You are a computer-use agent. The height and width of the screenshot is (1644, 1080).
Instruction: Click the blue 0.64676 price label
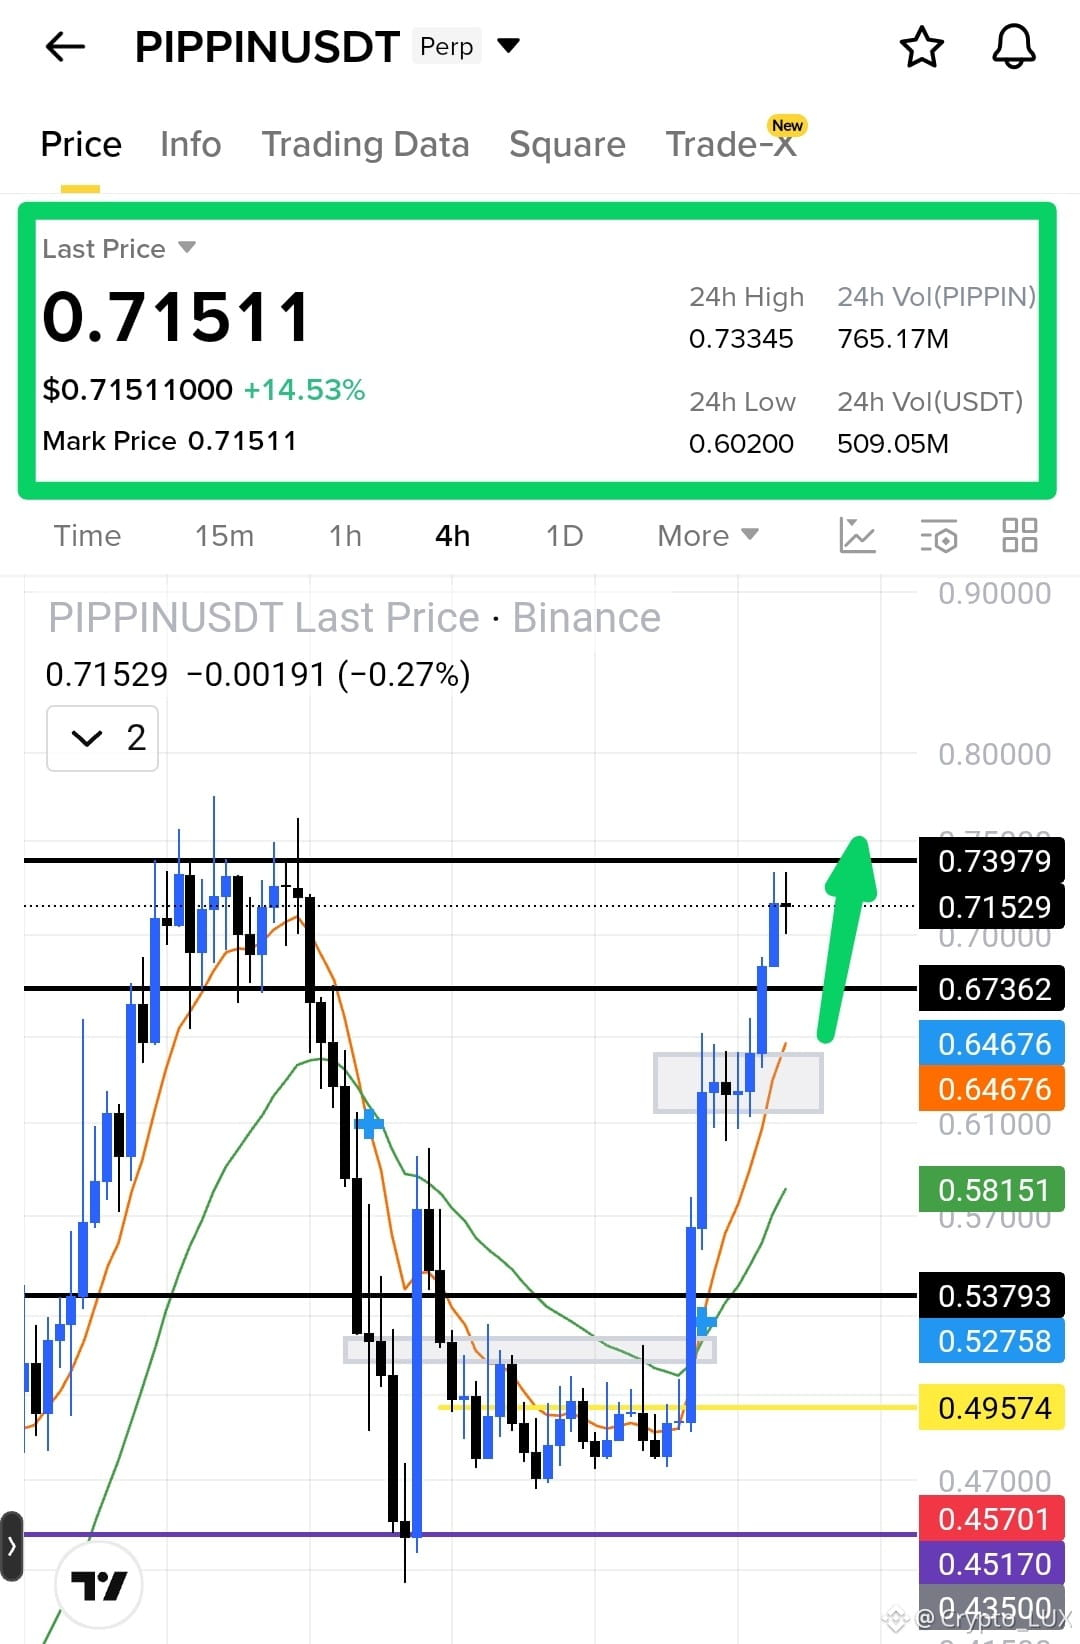click(992, 1044)
